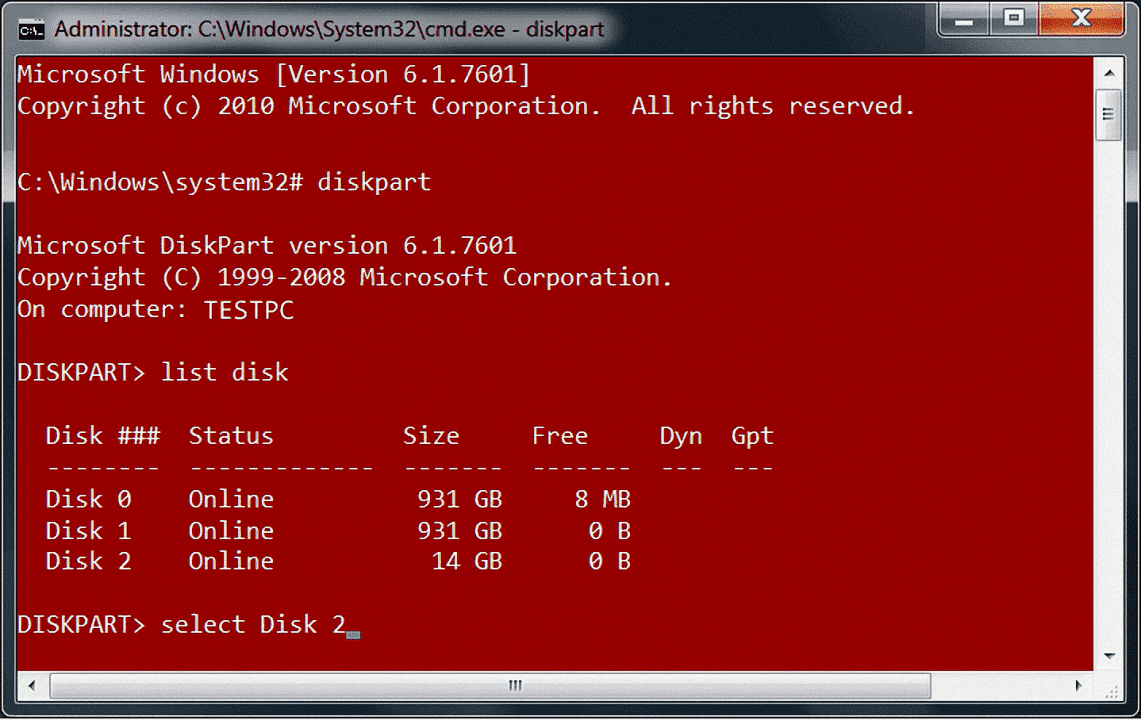Click the Disk 2 row in the table
Viewport: 1141px width, 720px height.
coord(88,562)
